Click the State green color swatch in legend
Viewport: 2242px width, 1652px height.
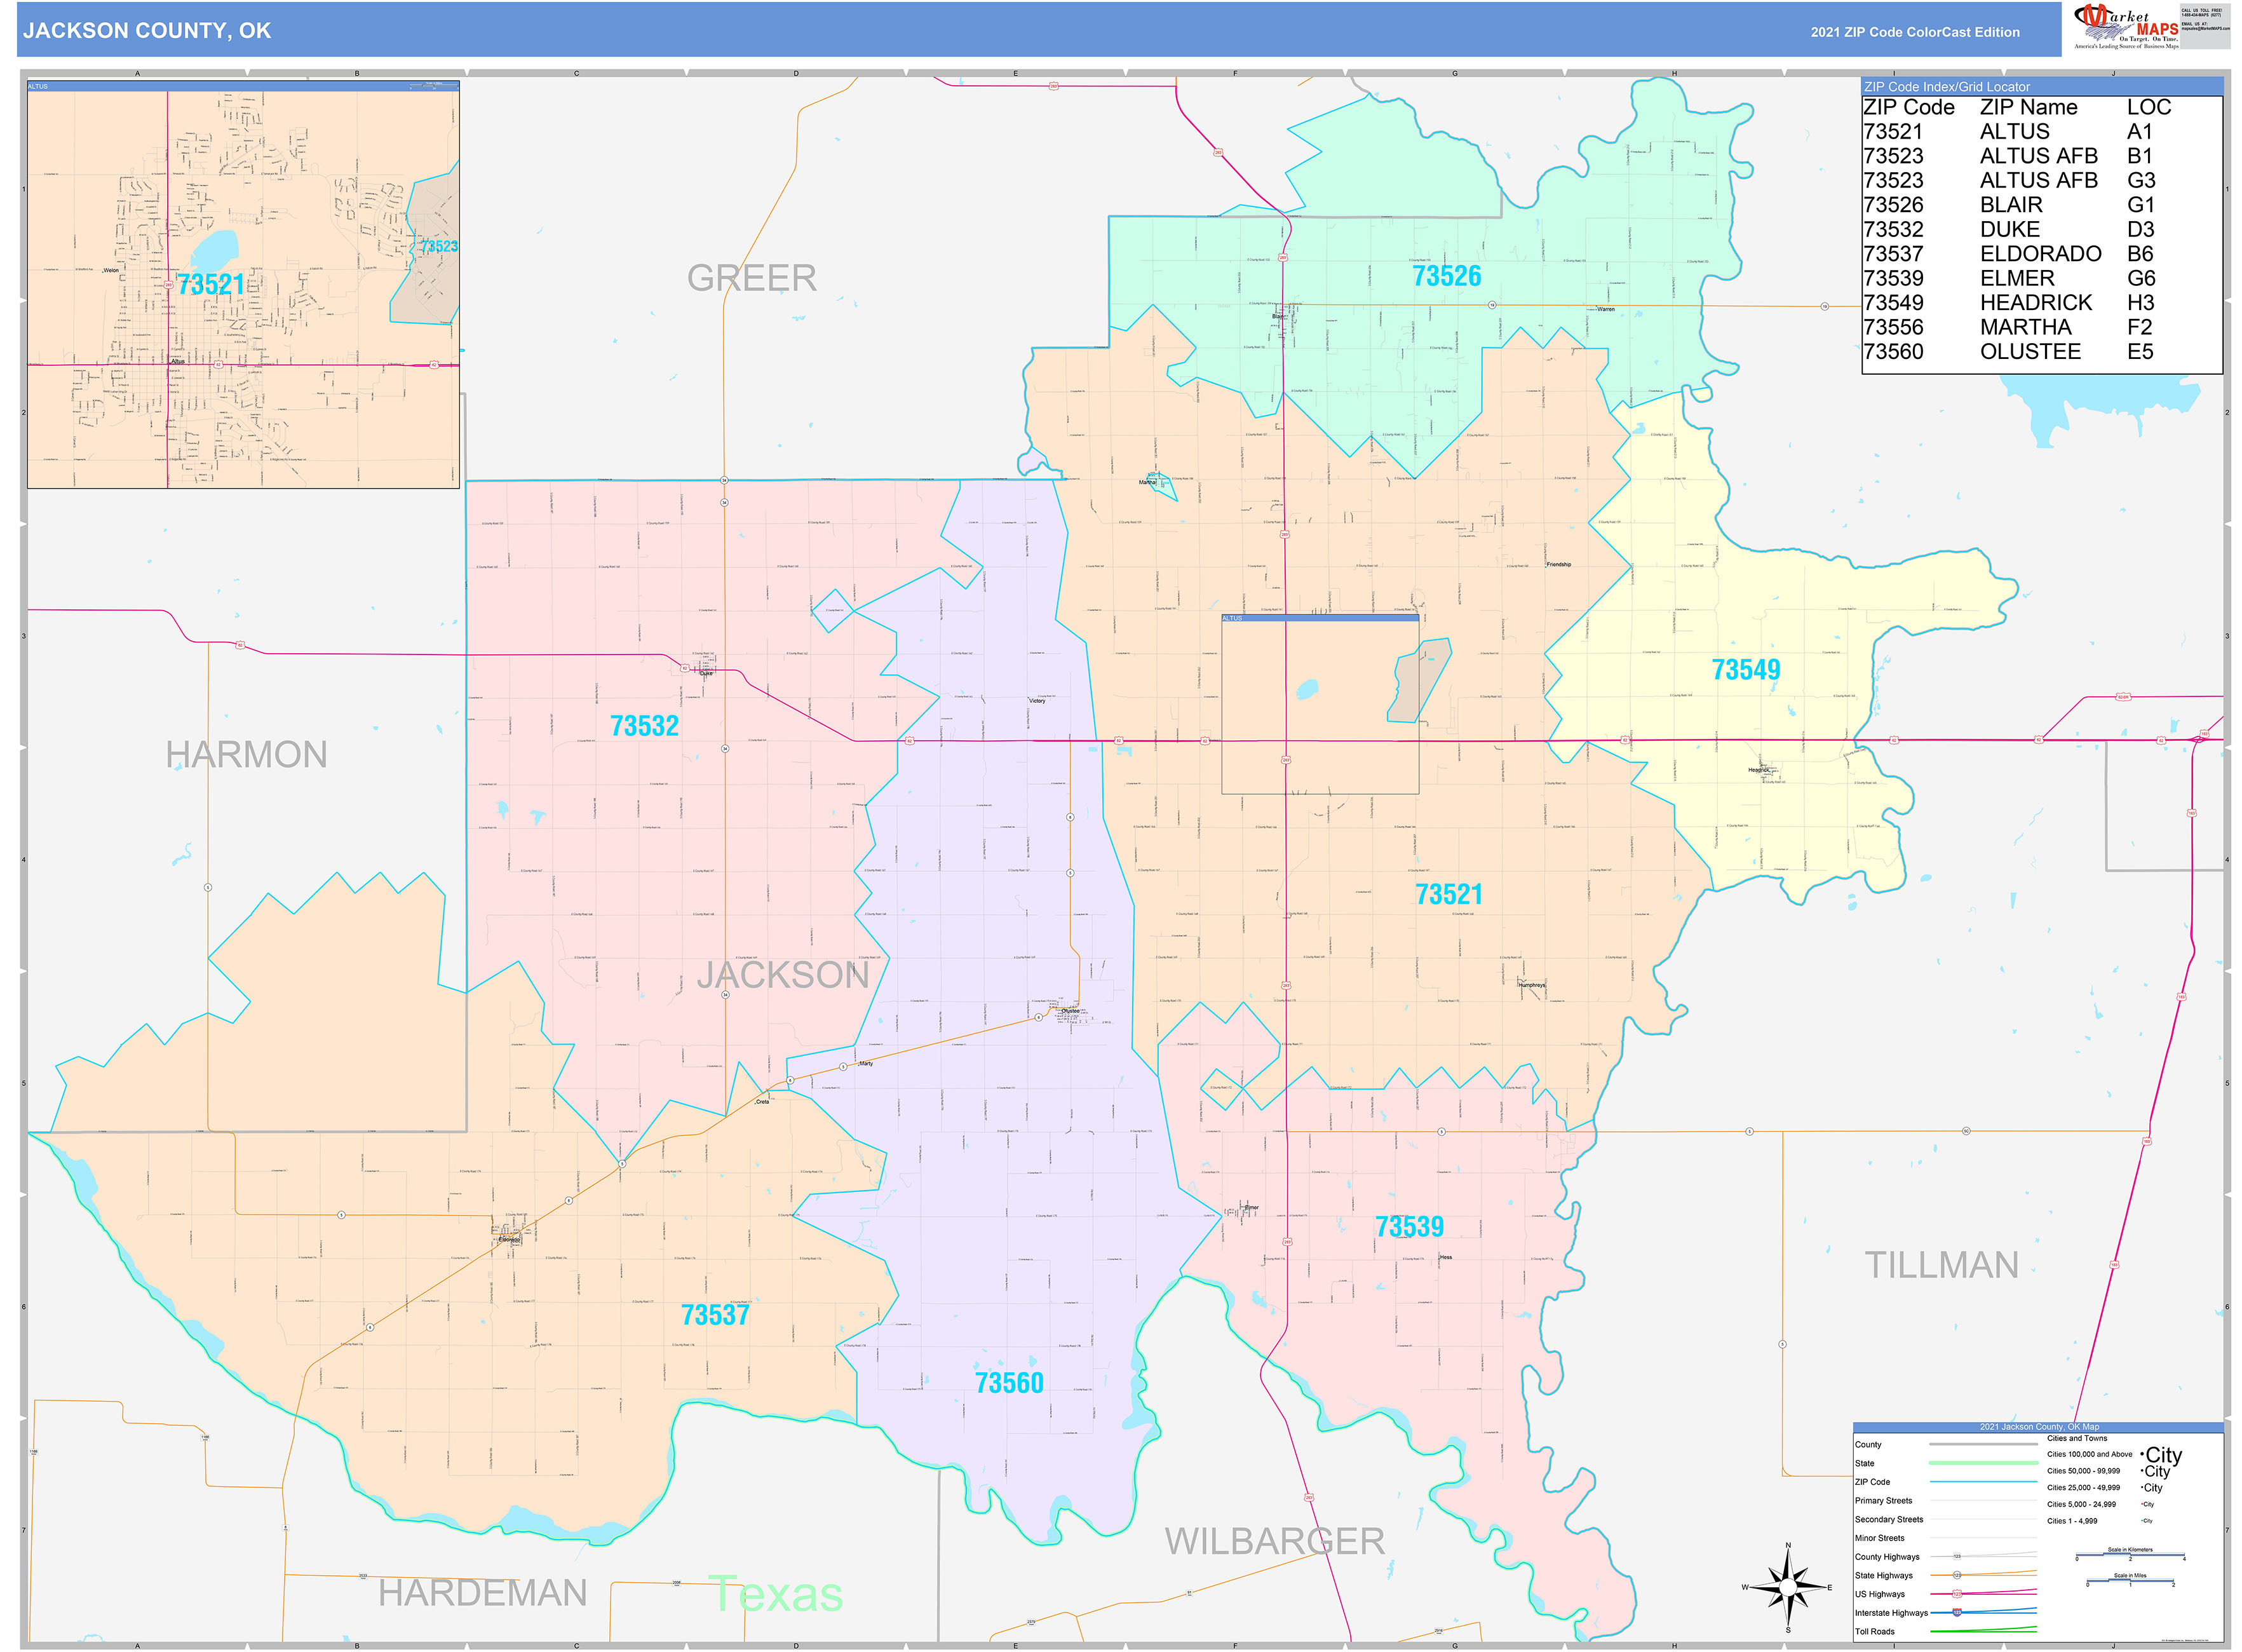click(x=1983, y=1462)
